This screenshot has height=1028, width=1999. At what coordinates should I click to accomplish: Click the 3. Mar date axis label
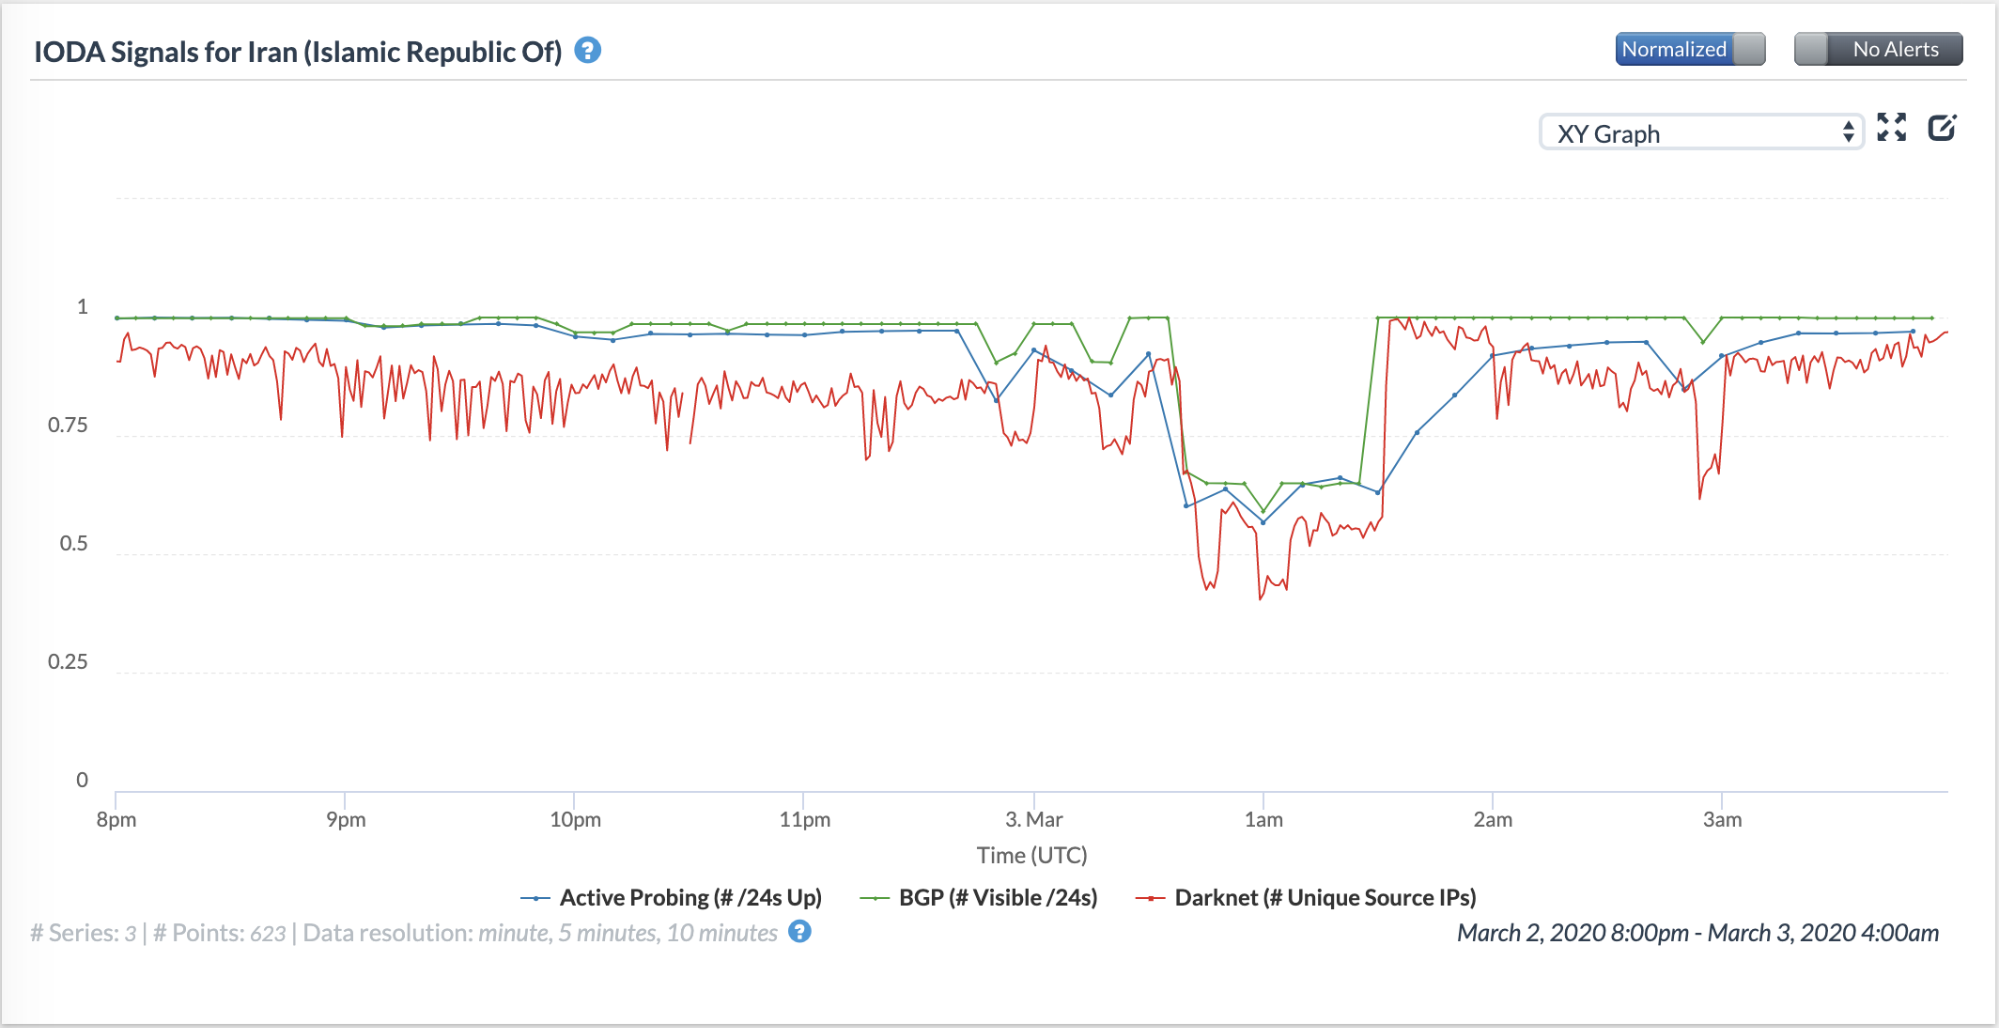(x=1034, y=820)
